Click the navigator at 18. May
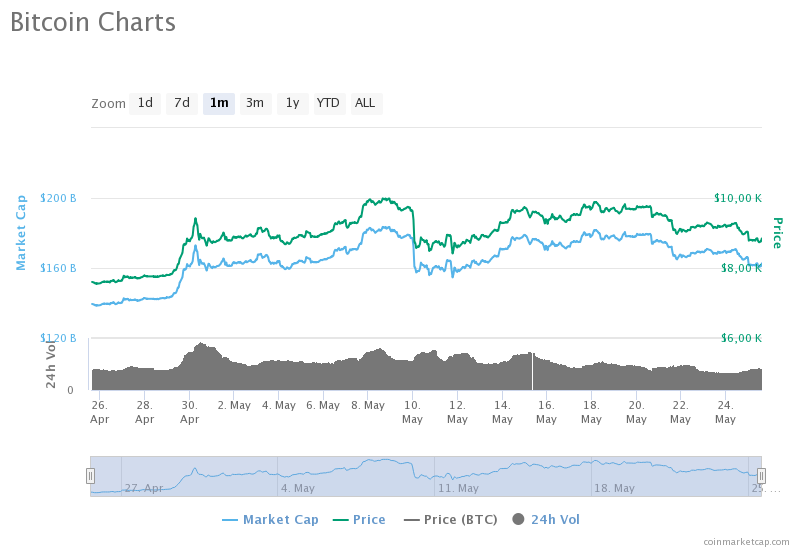Image resolution: width=800 pixels, height=550 pixels. [614, 488]
